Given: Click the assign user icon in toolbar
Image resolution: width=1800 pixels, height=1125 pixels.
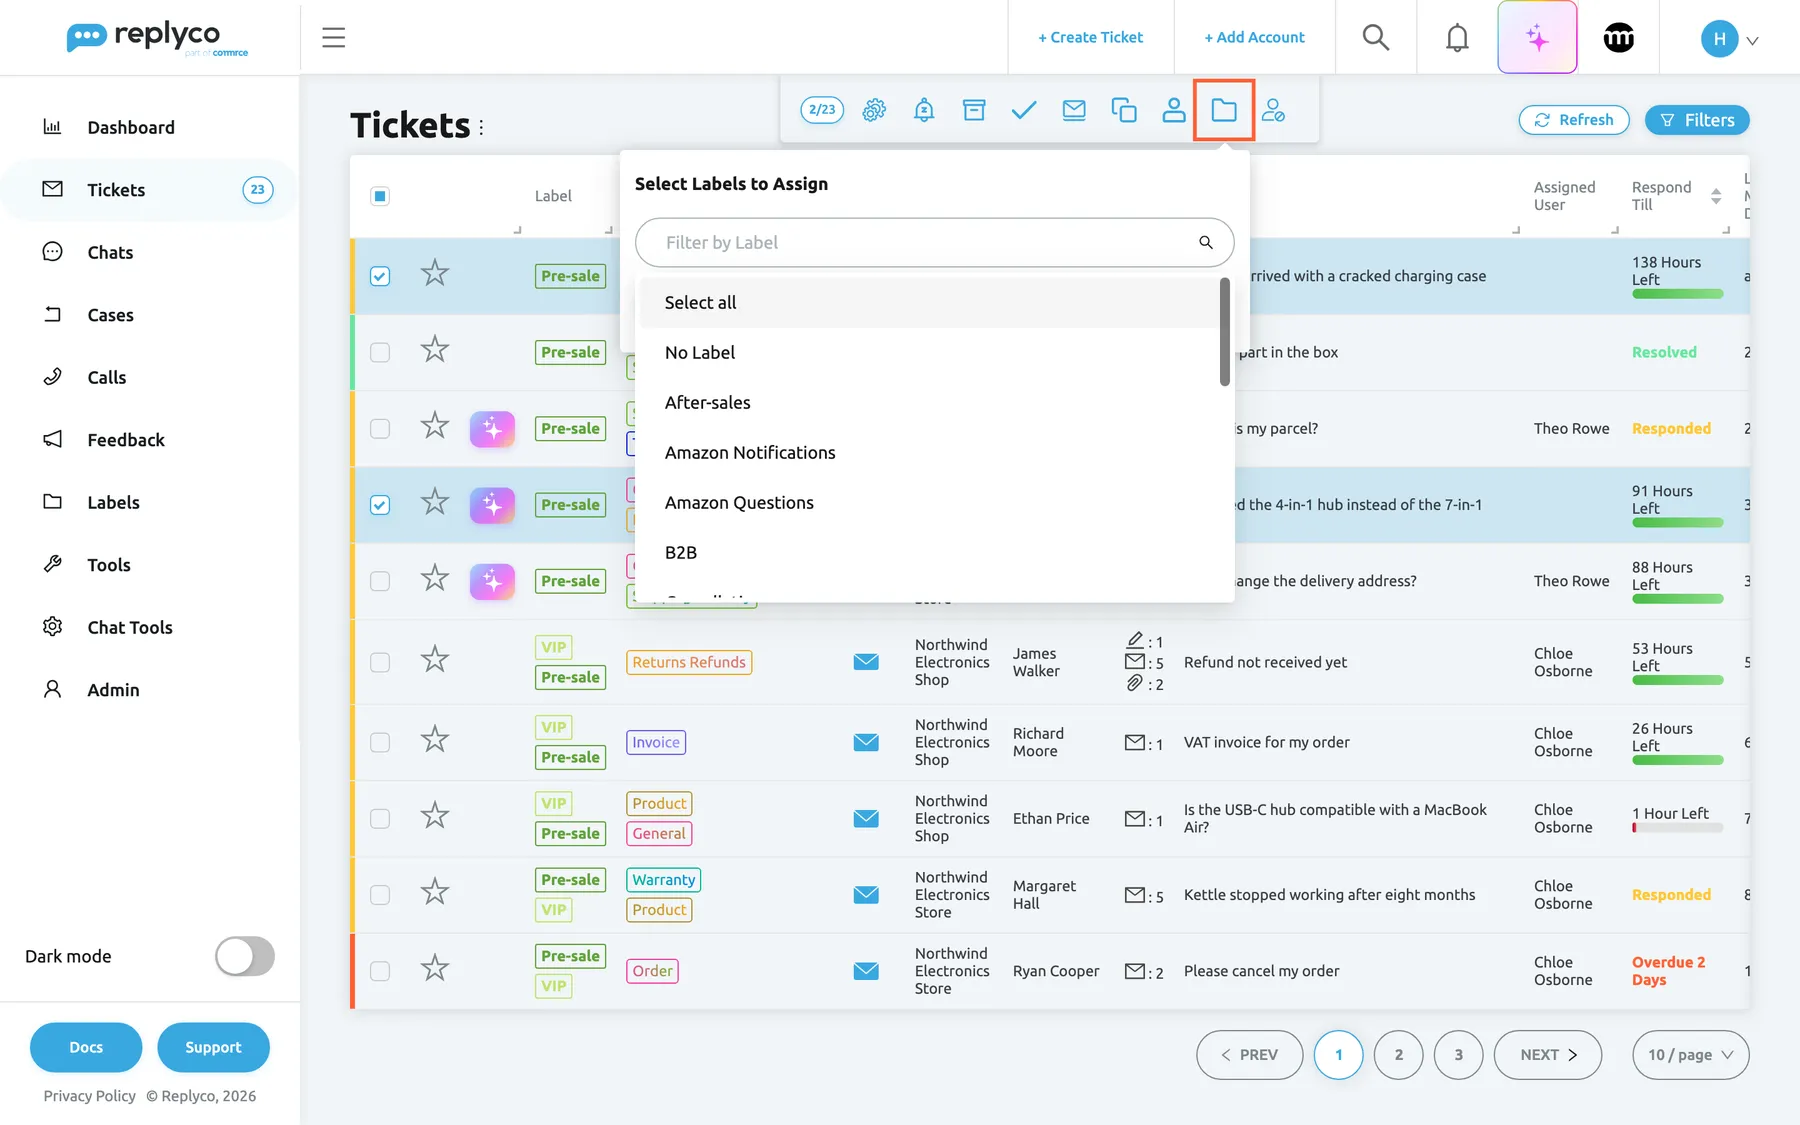Looking at the screenshot, I should pyautogui.click(x=1174, y=110).
